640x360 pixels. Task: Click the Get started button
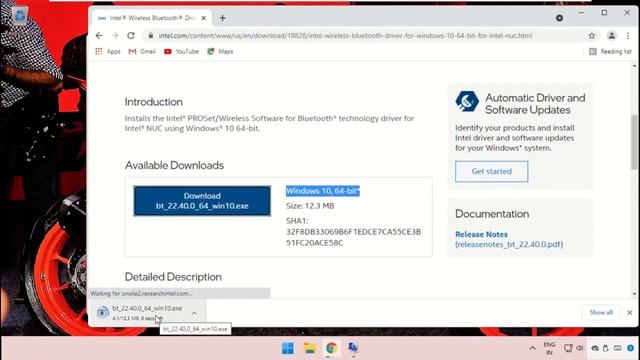[x=491, y=171]
